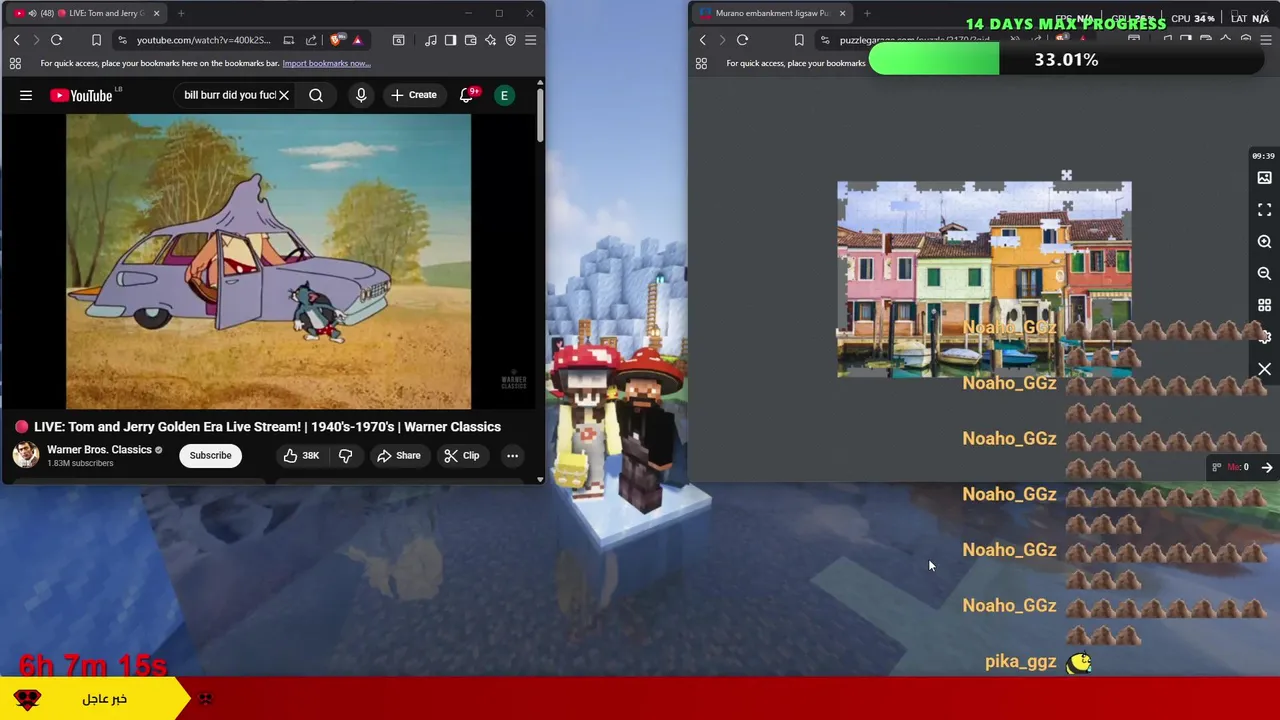Open a new tab in YouTube window
1280x720 pixels.
(x=181, y=13)
